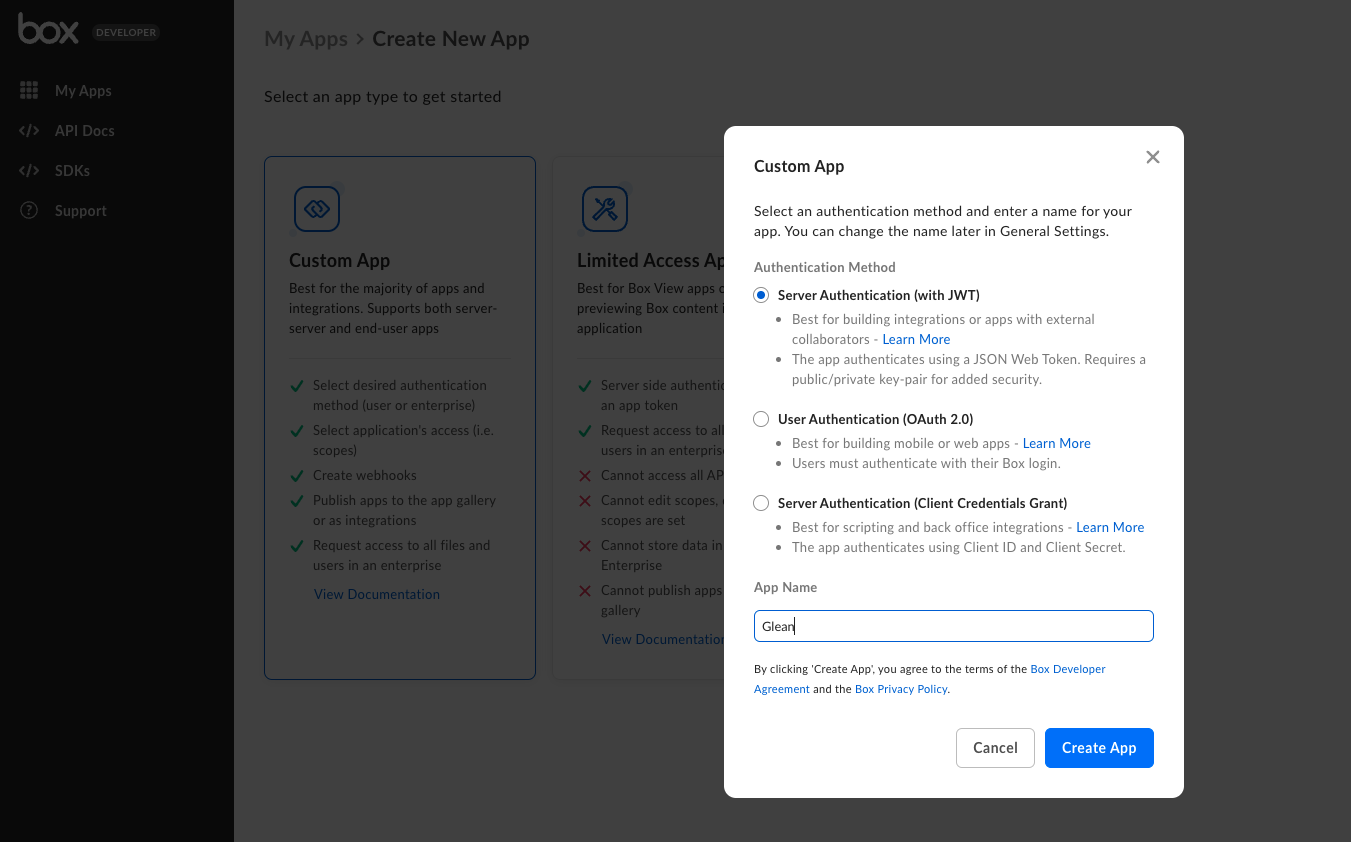Click the Box logo in sidebar
This screenshot has height=842, width=1351.
pos(48,31)
